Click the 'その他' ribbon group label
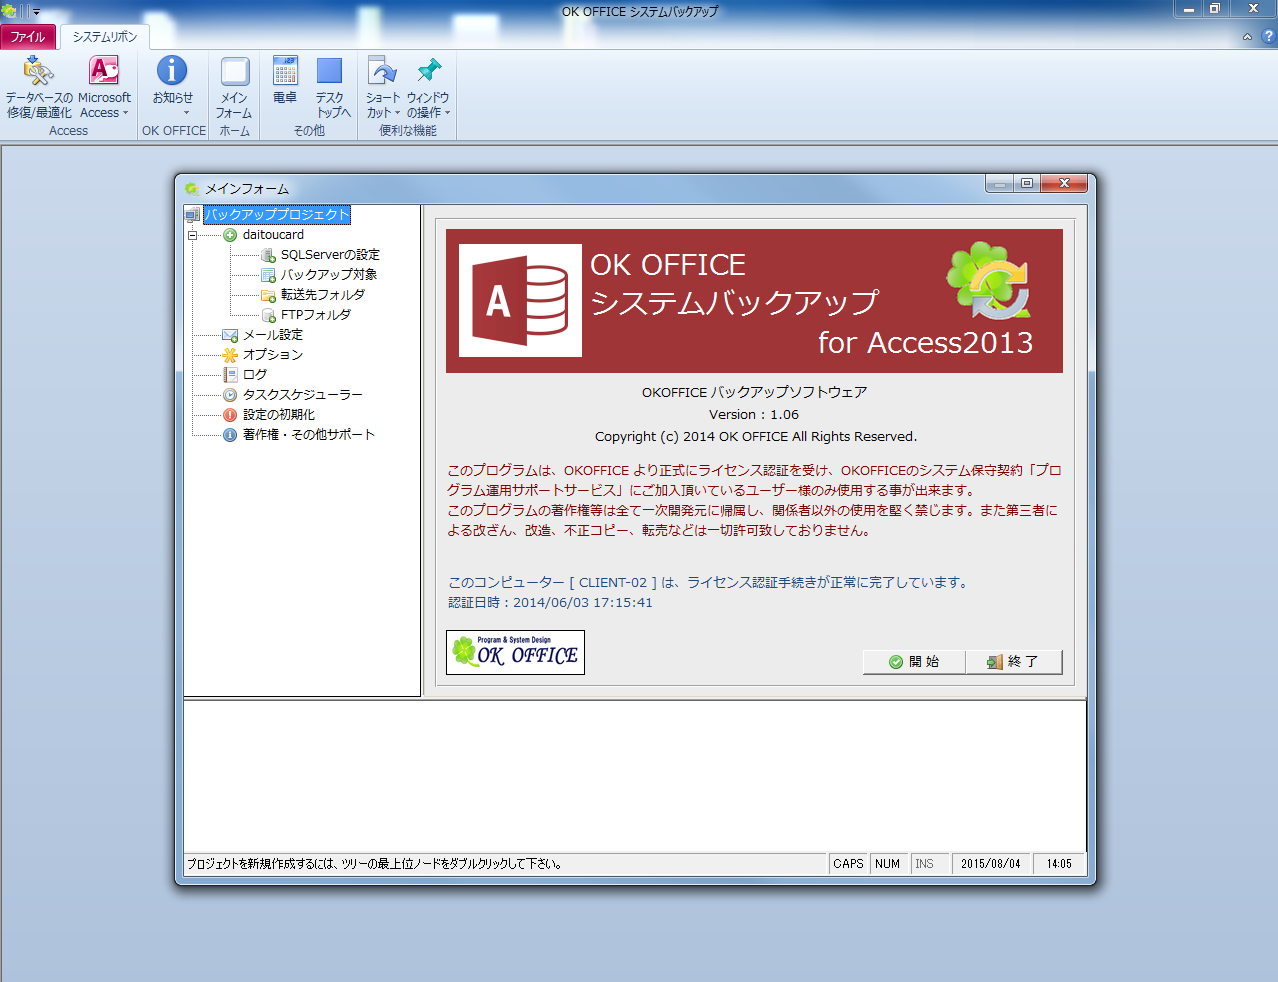The height and width of the screenshot is (982, 1278). click(309, 131)
